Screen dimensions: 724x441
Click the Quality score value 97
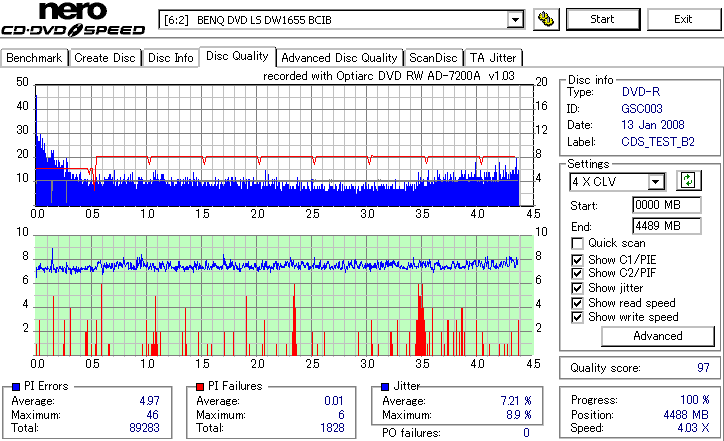(x=703, y=368)
